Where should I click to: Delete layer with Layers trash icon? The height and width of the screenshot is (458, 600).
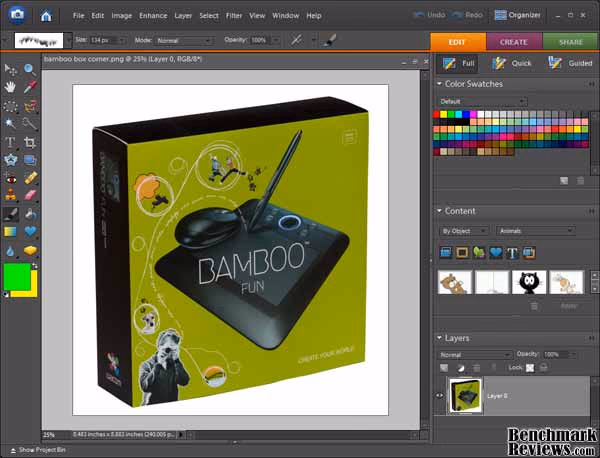(477, 368)
